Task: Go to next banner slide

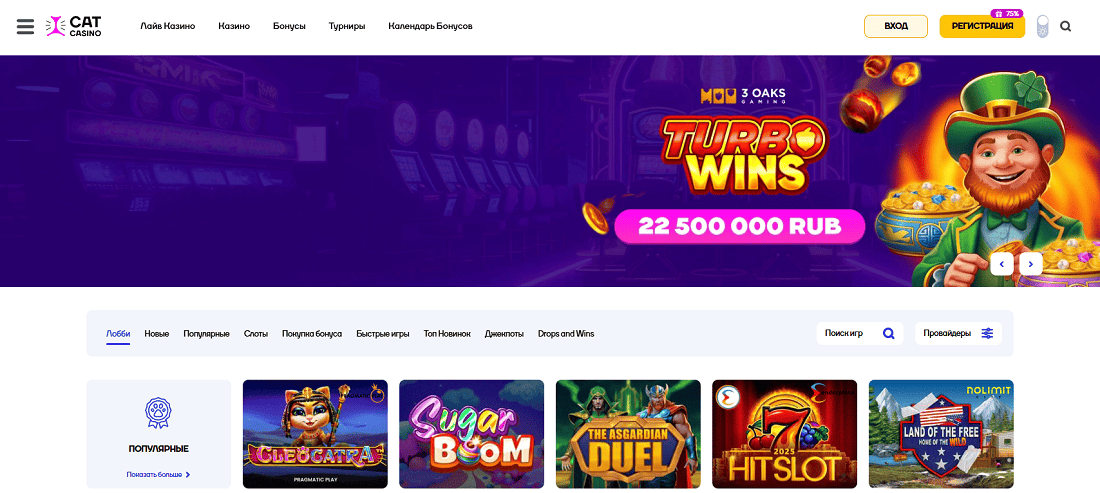Action: (1031, 264)
